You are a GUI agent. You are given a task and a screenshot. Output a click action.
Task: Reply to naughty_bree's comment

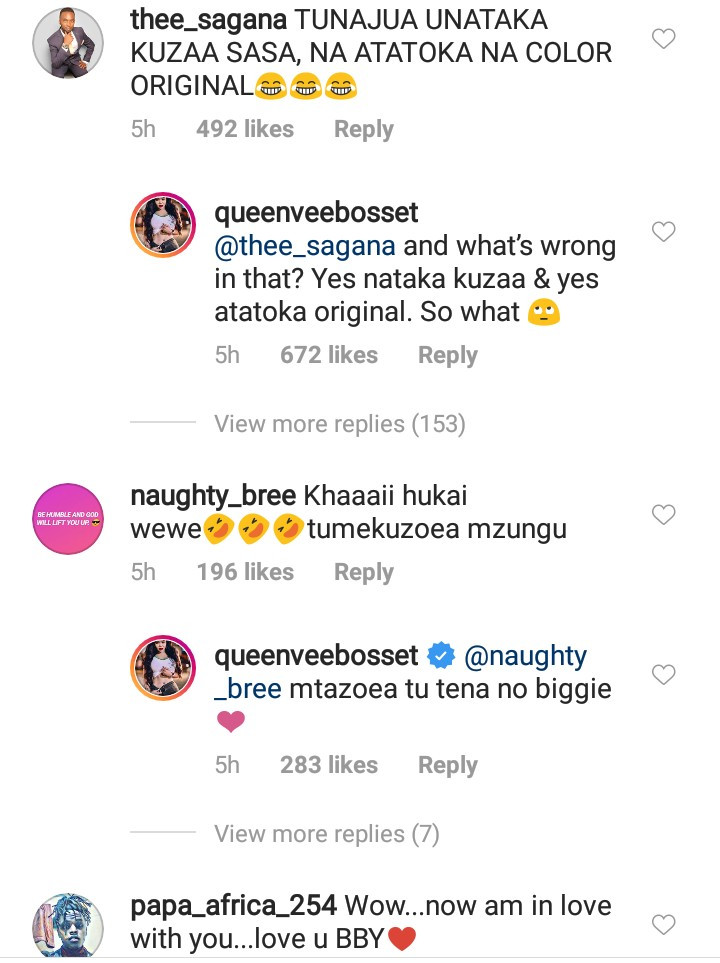pyautogui.click(x=363, y=572)
